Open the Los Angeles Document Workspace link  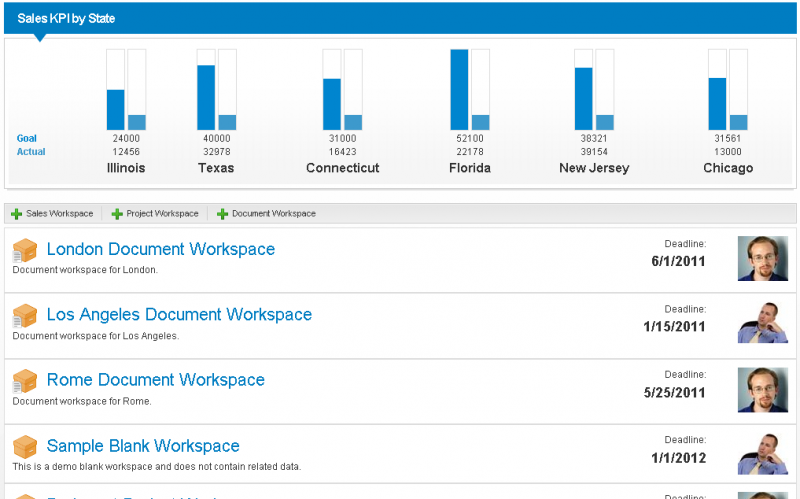(179, 314)
